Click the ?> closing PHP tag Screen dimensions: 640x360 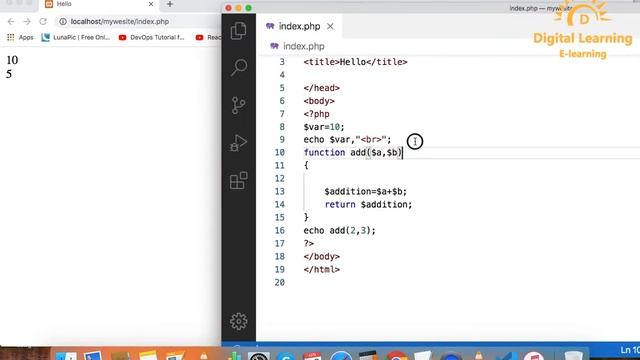[x=309, y=244]
